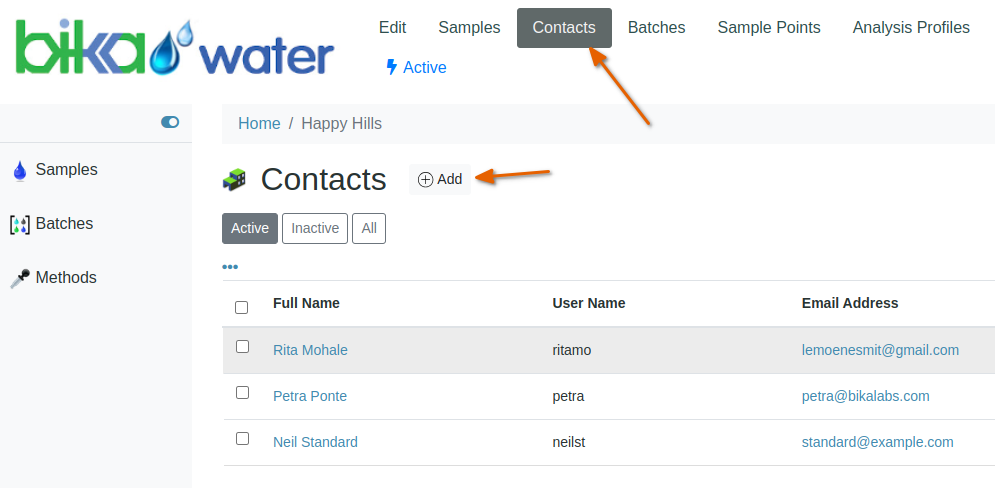This screenshot has height=488, width=995.
Task: Expand the three-dots options above table
Action: [x=230, y=267]
